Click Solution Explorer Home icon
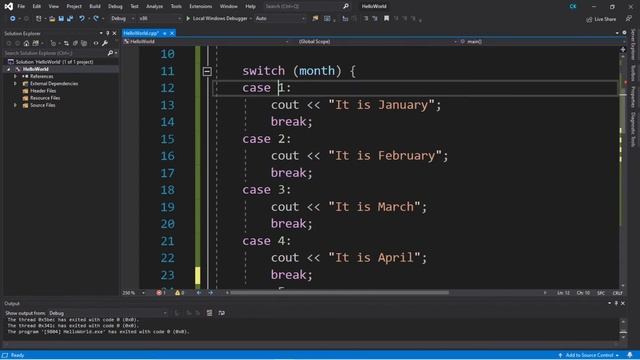The width and height of the screenshot is (640, 360). point(26,43)
